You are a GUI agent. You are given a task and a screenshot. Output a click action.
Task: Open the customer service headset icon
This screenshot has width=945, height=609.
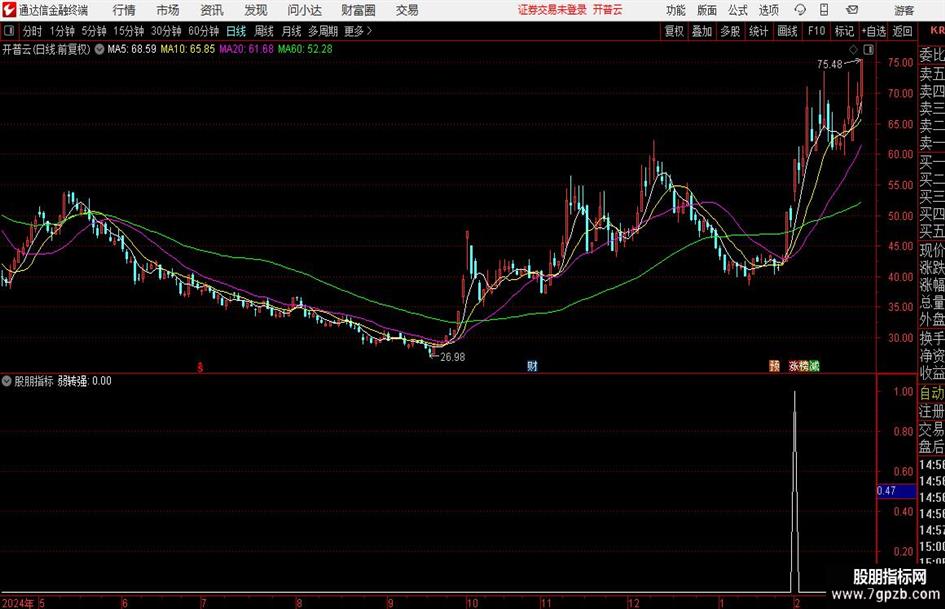click(800, 10)
